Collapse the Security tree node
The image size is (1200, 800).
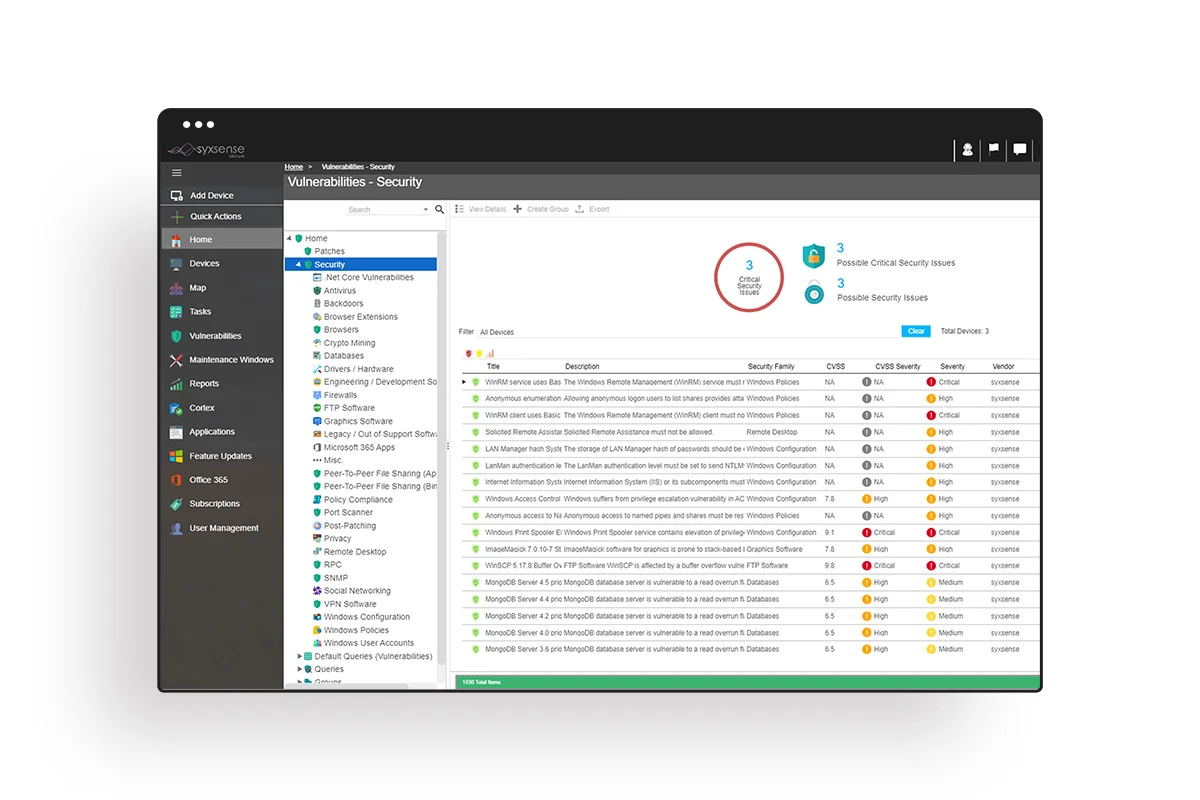[298, 264]
